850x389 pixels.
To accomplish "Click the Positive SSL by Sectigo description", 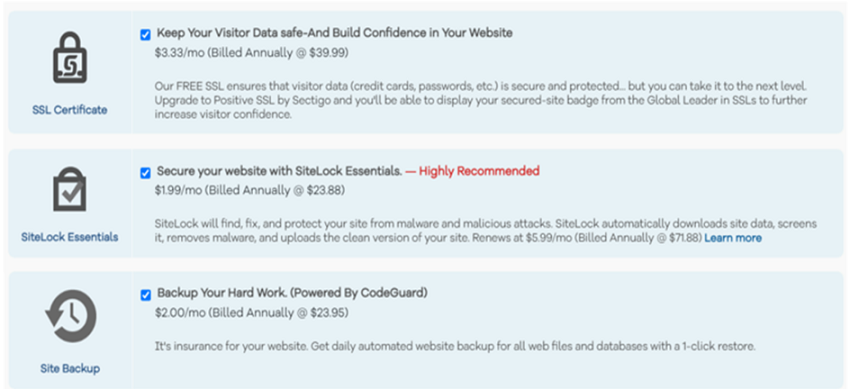I will pos(482,101).
